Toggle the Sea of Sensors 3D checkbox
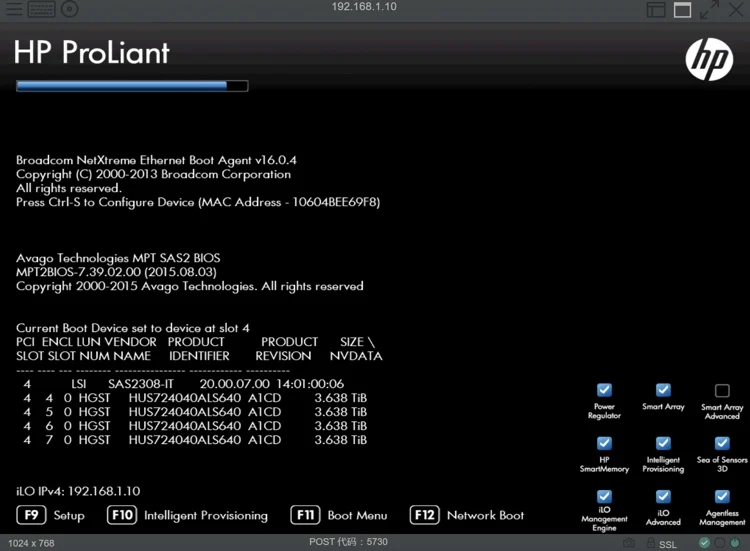 point(722,443)
